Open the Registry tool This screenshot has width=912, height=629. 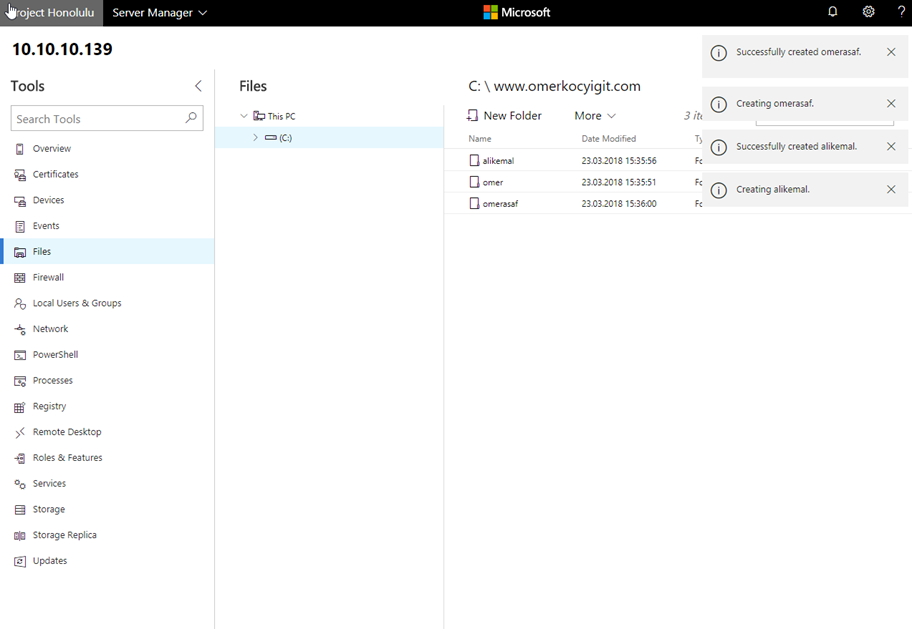tap(107, 406)
